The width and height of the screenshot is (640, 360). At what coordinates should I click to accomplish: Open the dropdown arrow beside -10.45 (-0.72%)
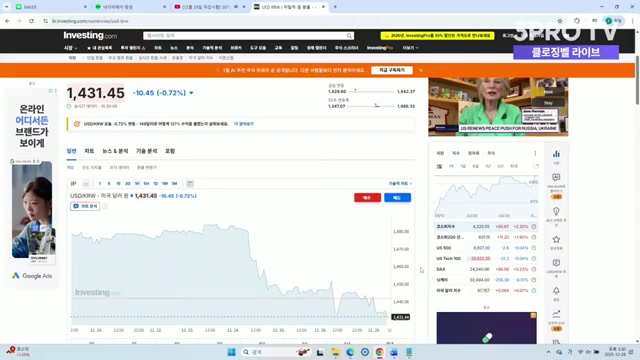coord(191,93)
